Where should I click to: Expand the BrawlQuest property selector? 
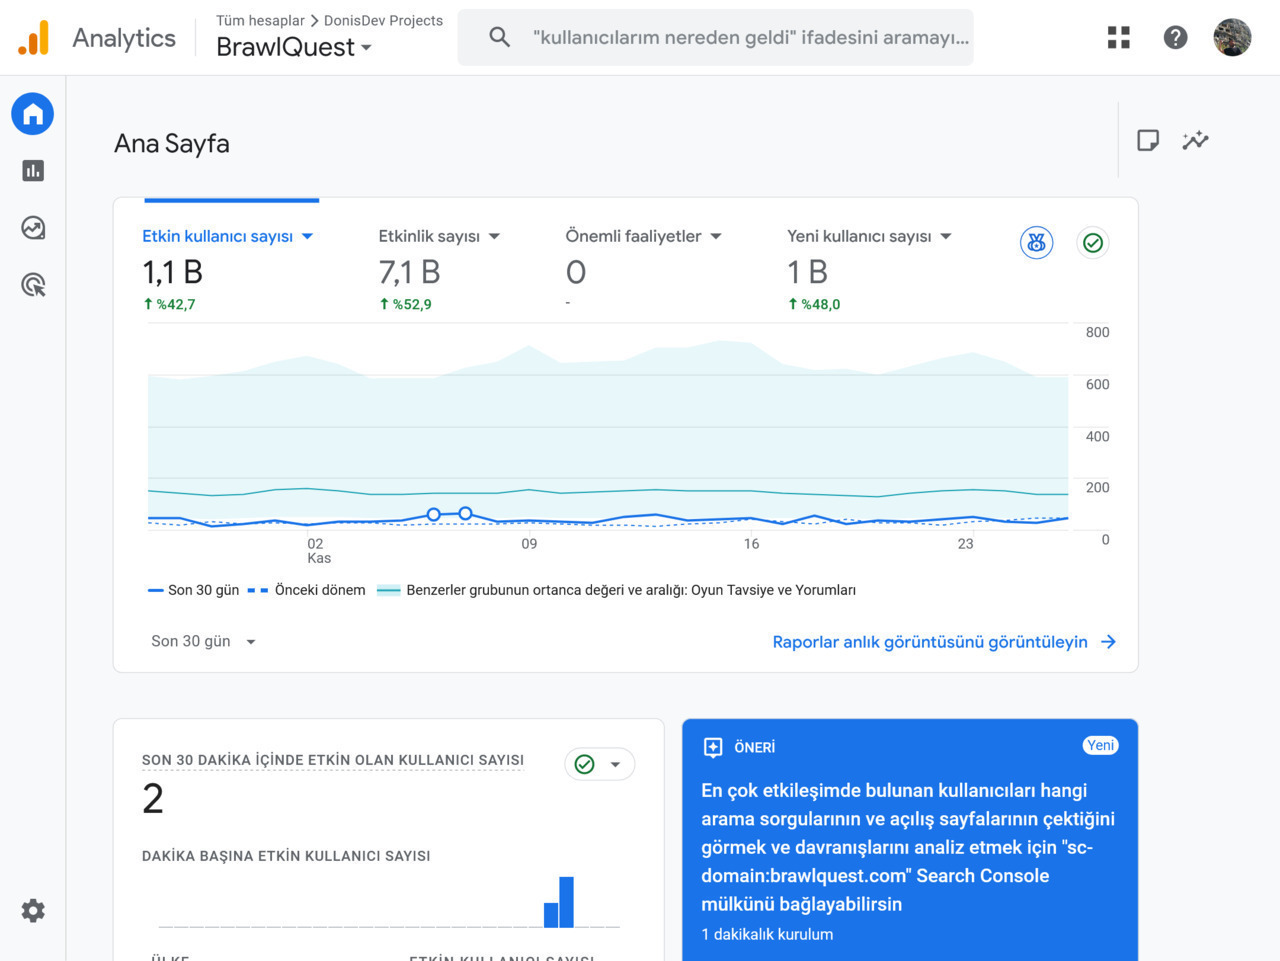click(294, 47)
